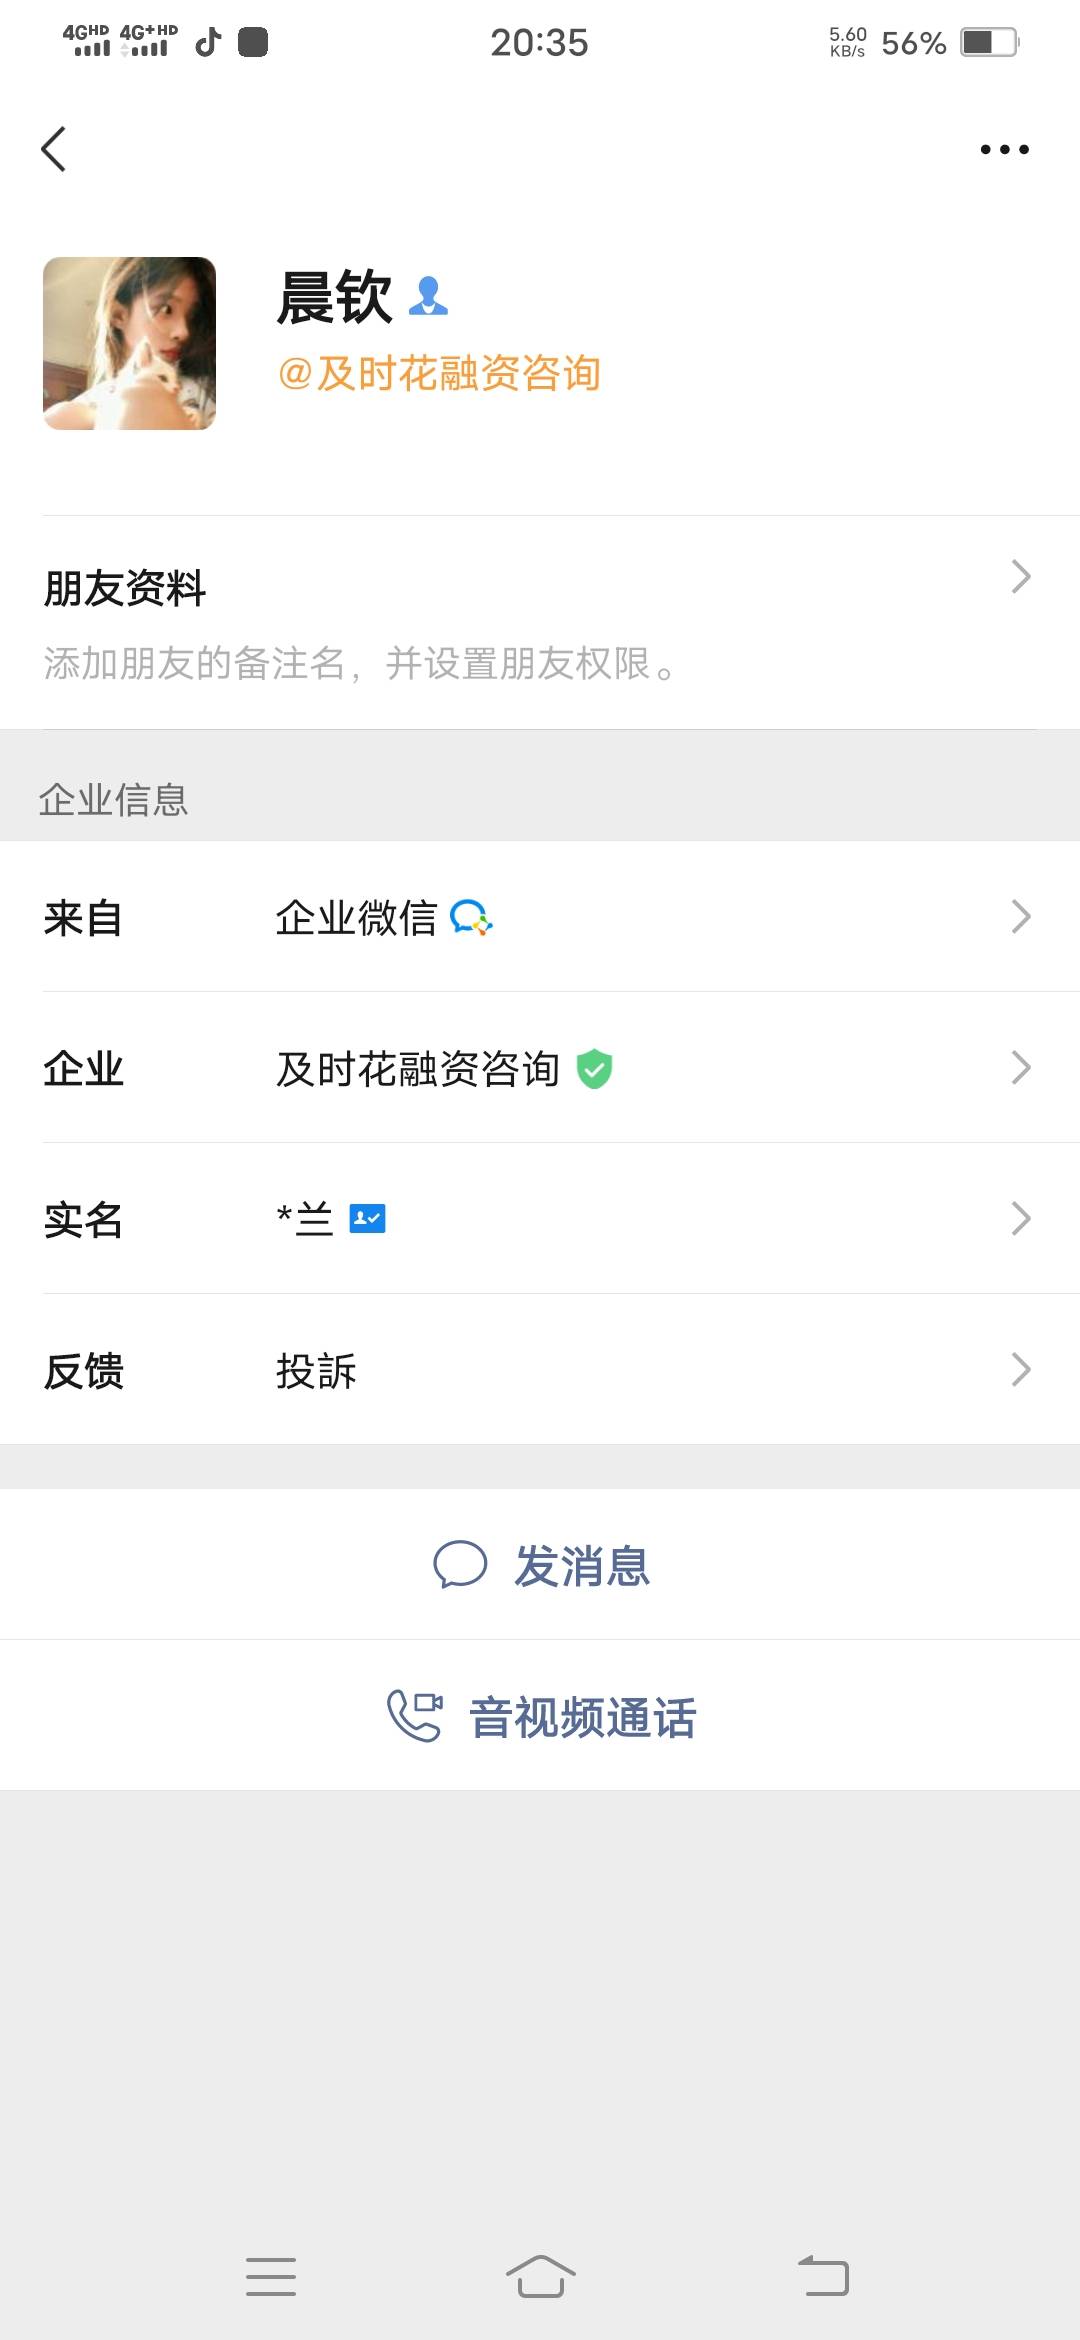This screenshot has width=1080, height=2340.
Task: Tap the audio-video call phone icon
Action: 414,1716
